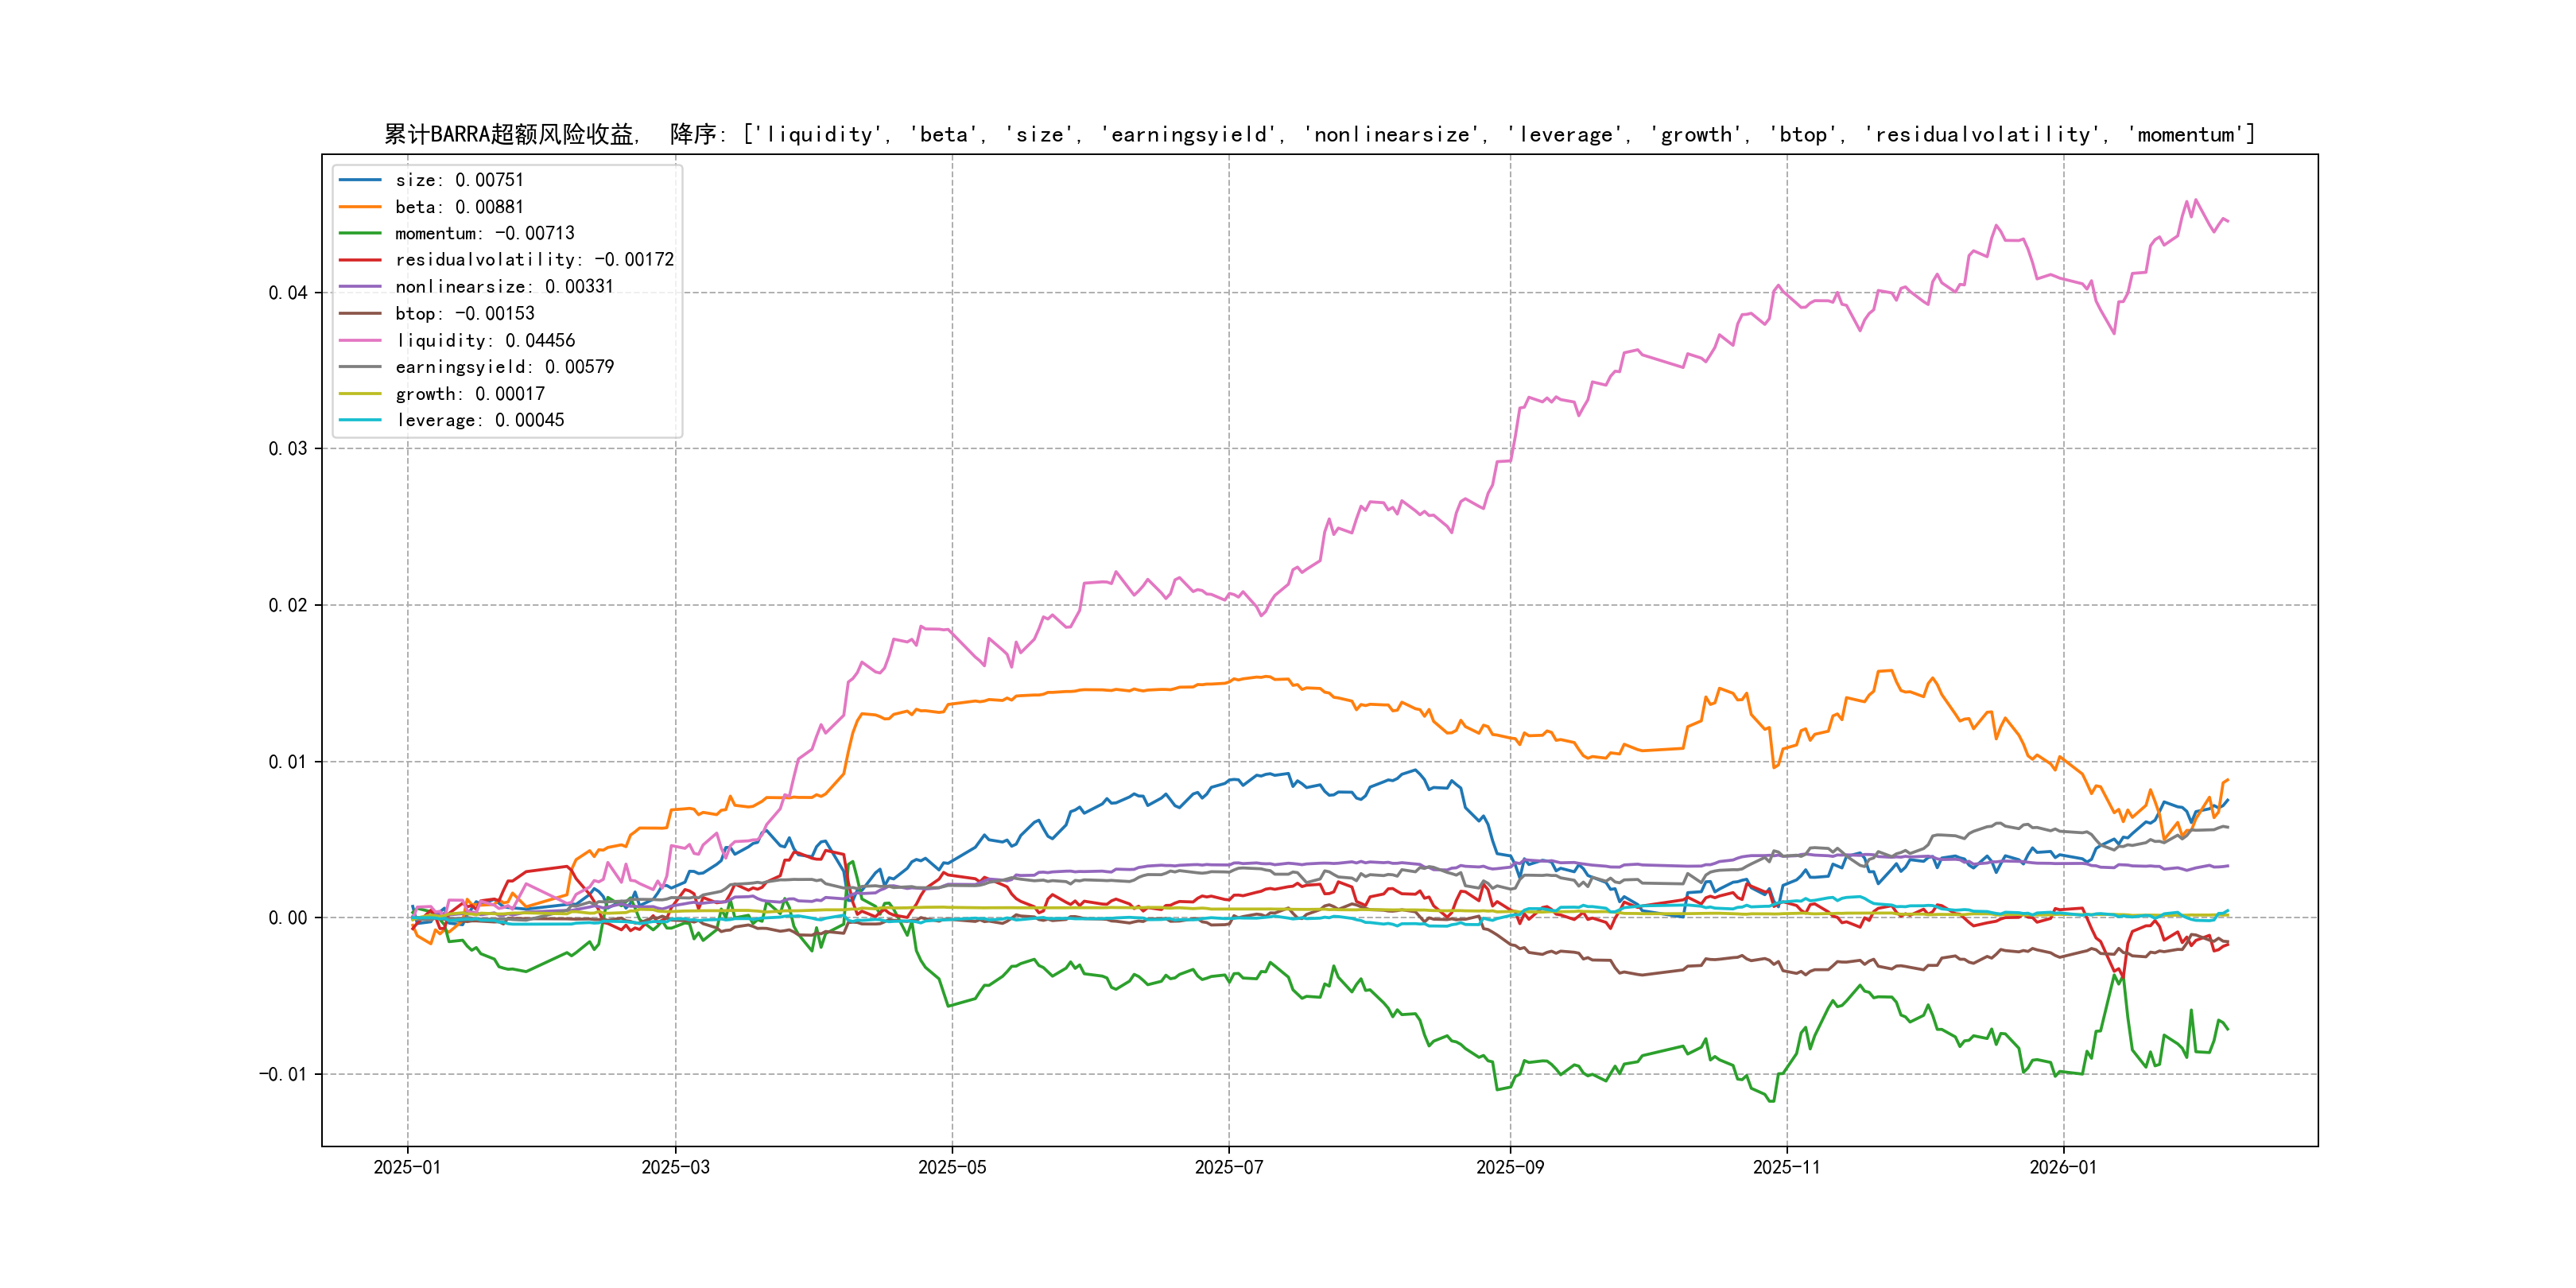Click 'momentum' in the title's descending list
The image size is (2576, 1288).
pos(2185,134)
